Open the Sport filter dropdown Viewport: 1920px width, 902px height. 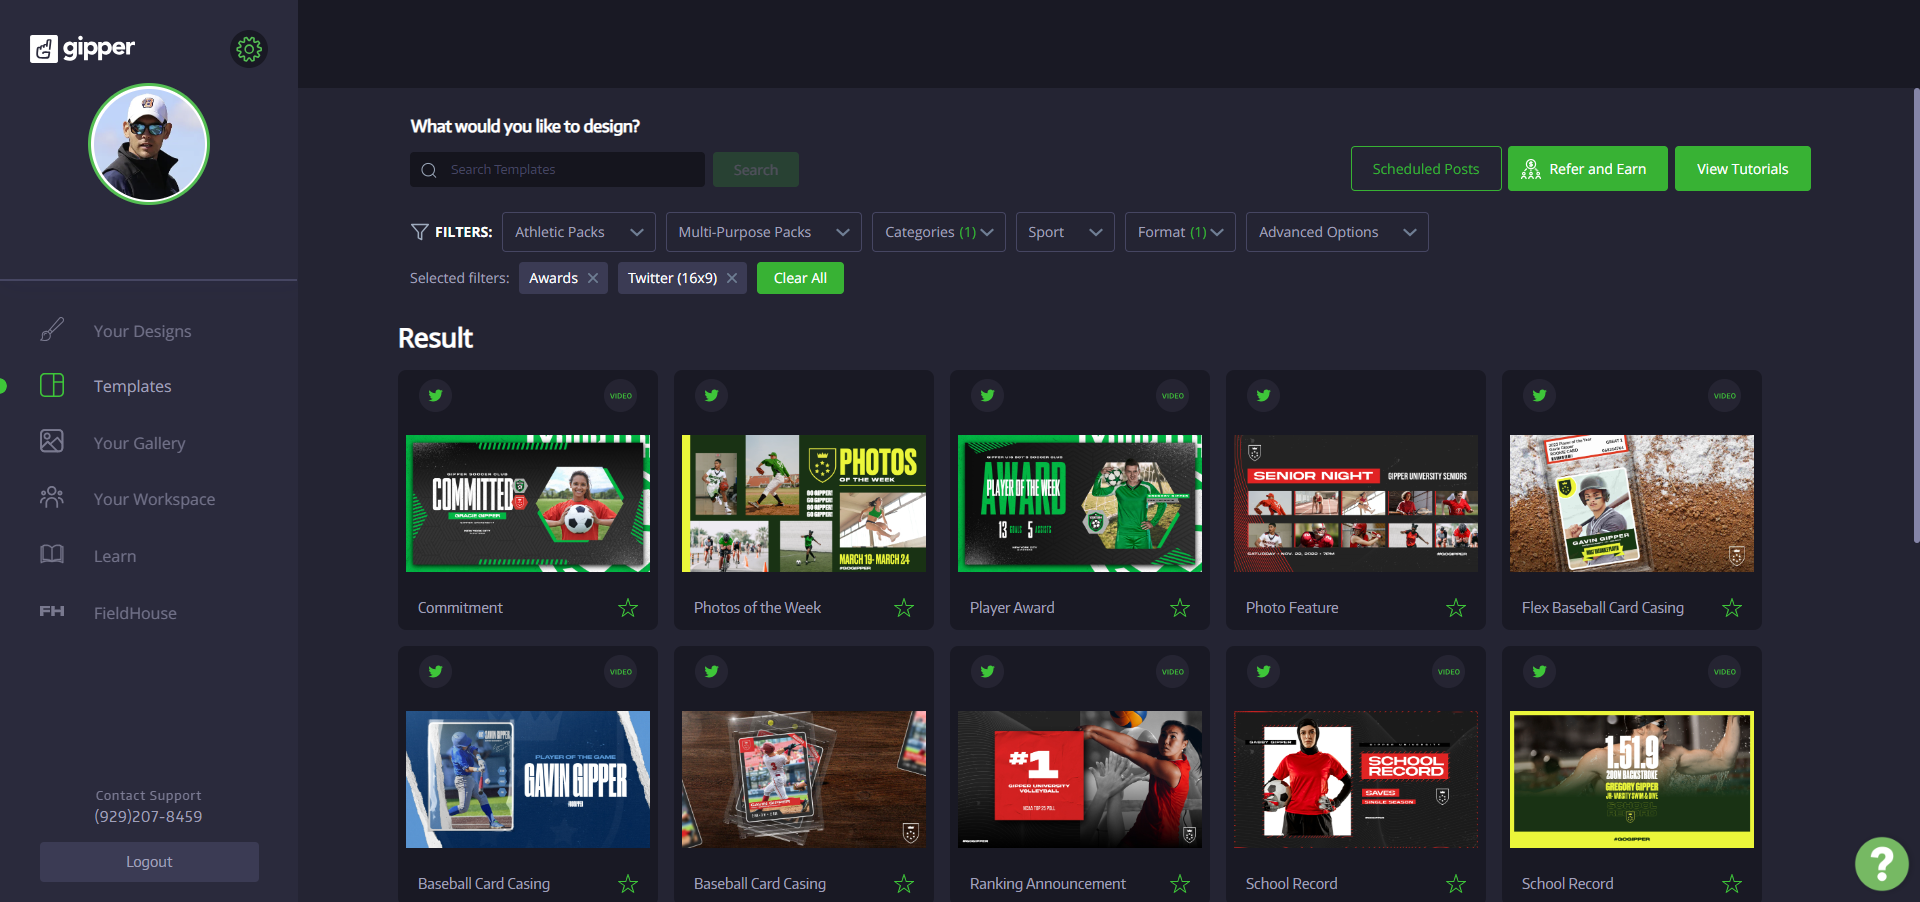pyautogui.click(x=1065, y=232)
